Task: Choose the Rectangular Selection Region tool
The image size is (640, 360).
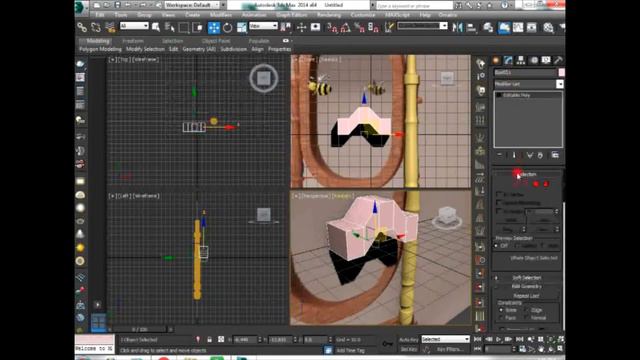Action: [x=184, y=27]
